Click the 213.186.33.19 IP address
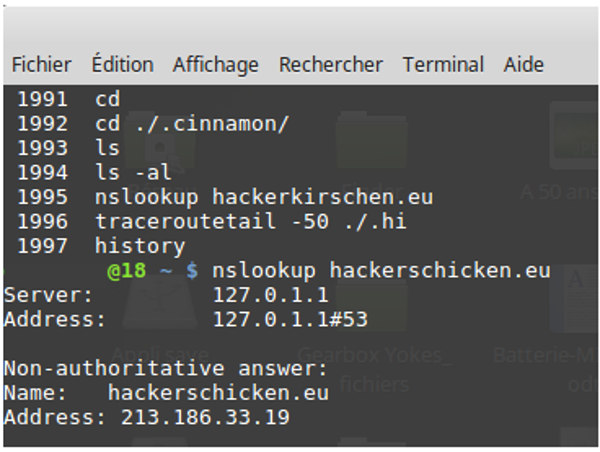Image resolution: width=600 pixels, height=452 pixels. (205, 418)
